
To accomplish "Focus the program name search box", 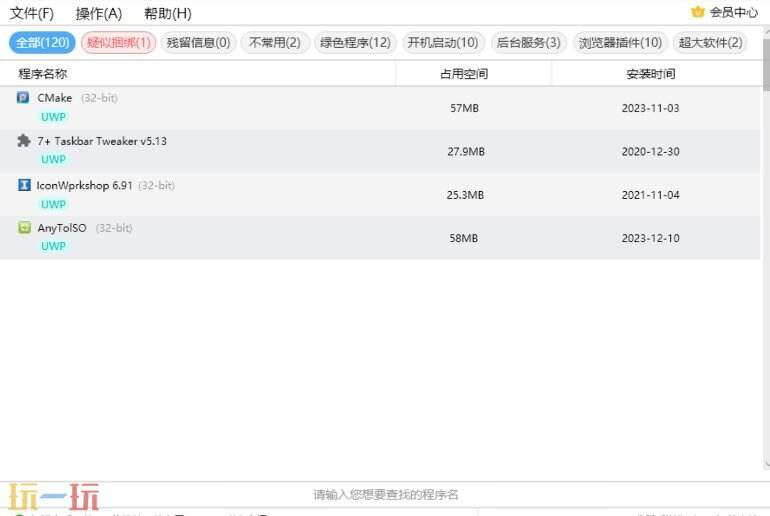I will (x=385, y=494).
